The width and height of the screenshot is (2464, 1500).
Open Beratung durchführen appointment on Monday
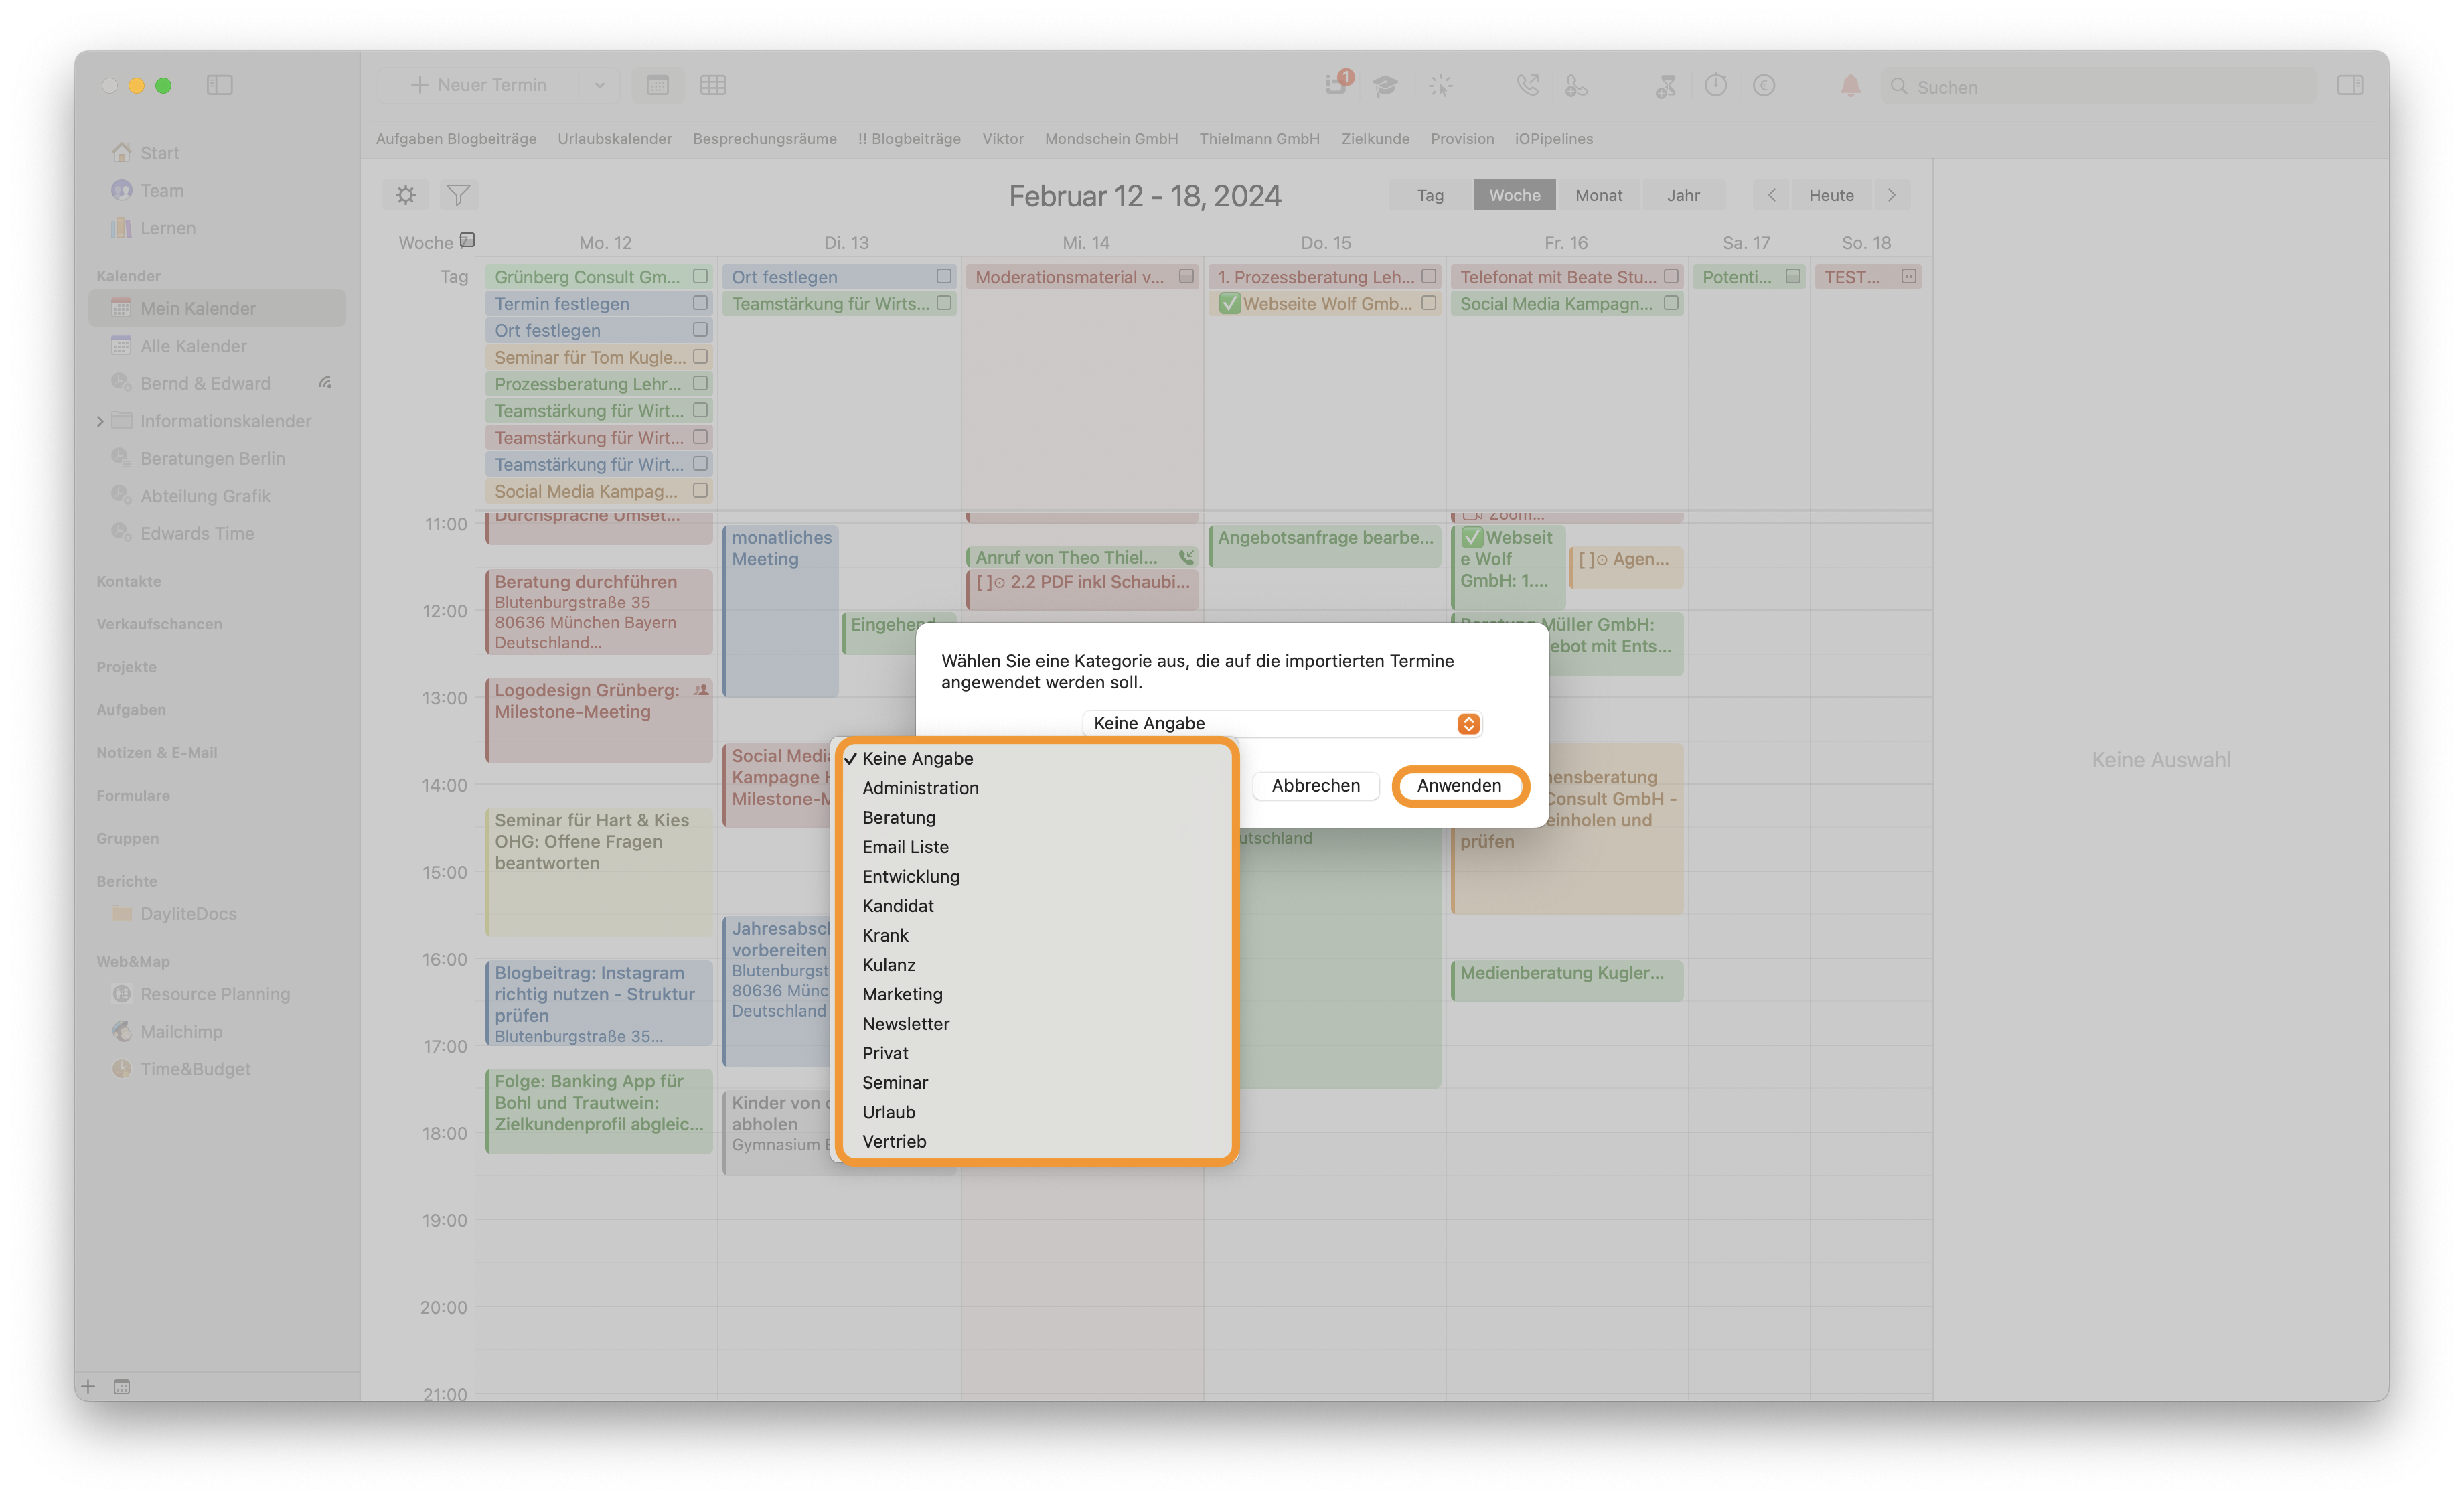pyautogui.click(x=599, y=611)
